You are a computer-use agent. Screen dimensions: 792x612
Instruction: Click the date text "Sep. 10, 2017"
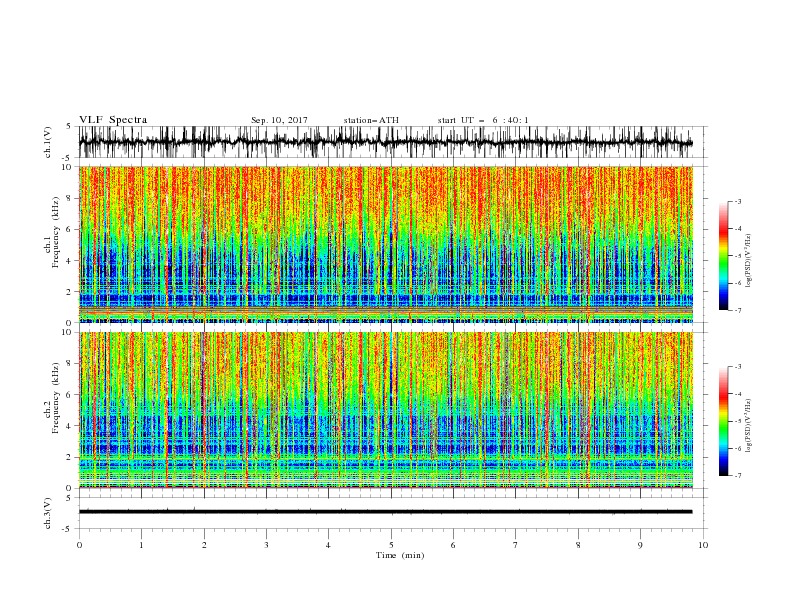click(279, 120)
